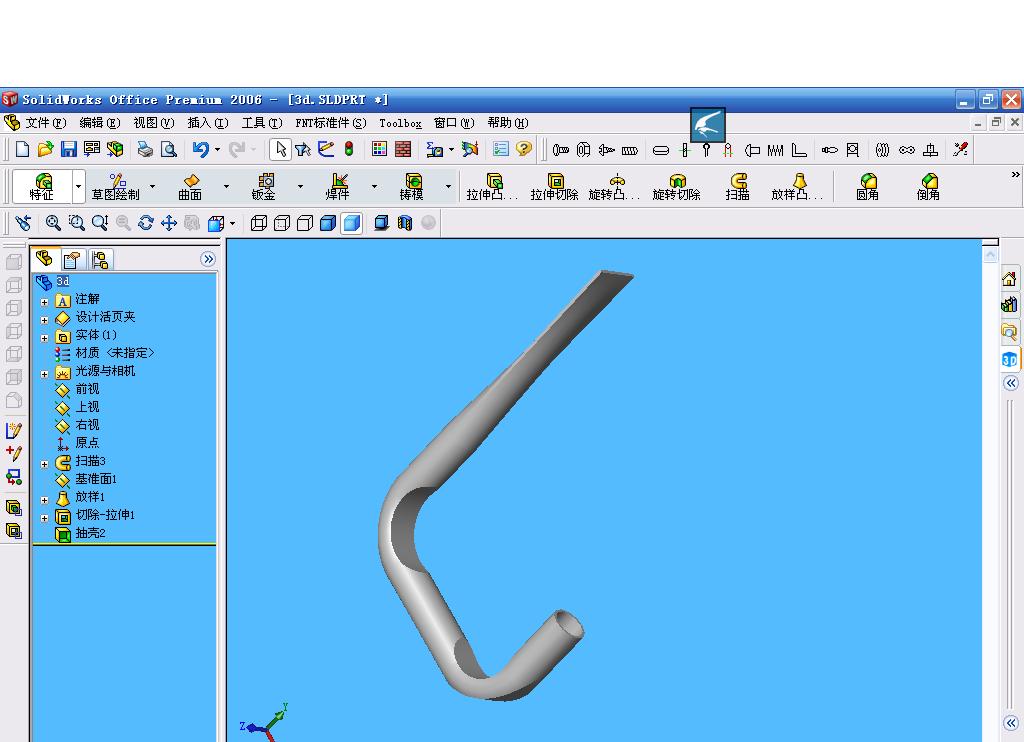This screenshot has height=742, width=1024.
Task: Apply the 倒角 chamfer tool
Action: tap(928, 186)
